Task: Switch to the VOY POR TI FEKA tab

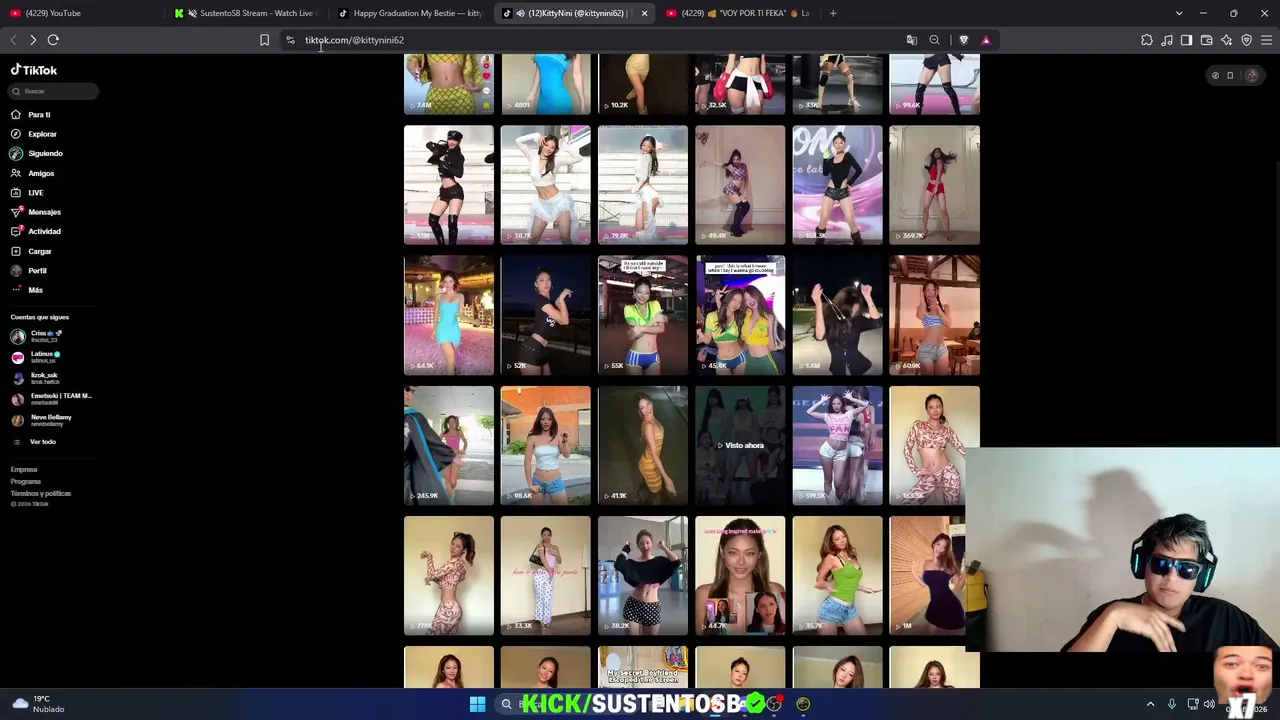Action: tap(738, 13)
